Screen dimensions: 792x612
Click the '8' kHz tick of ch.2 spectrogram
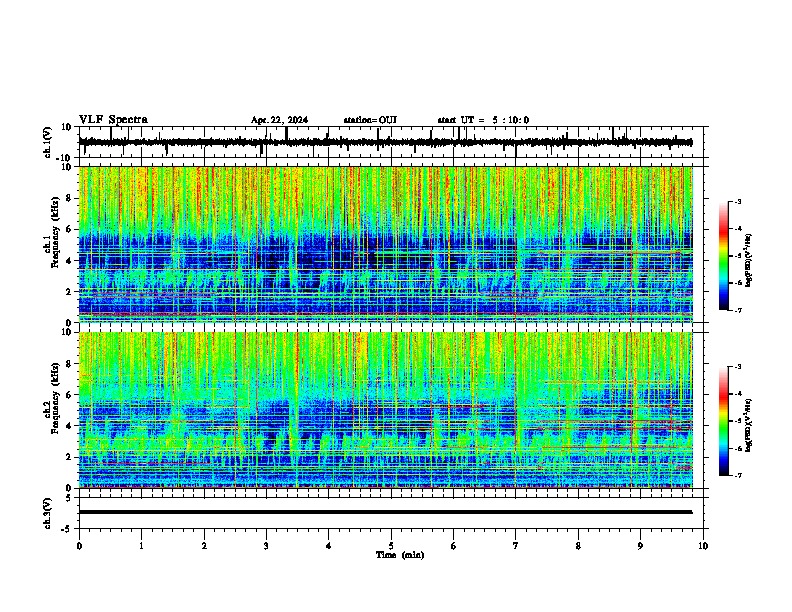click(x=69, y=364)
